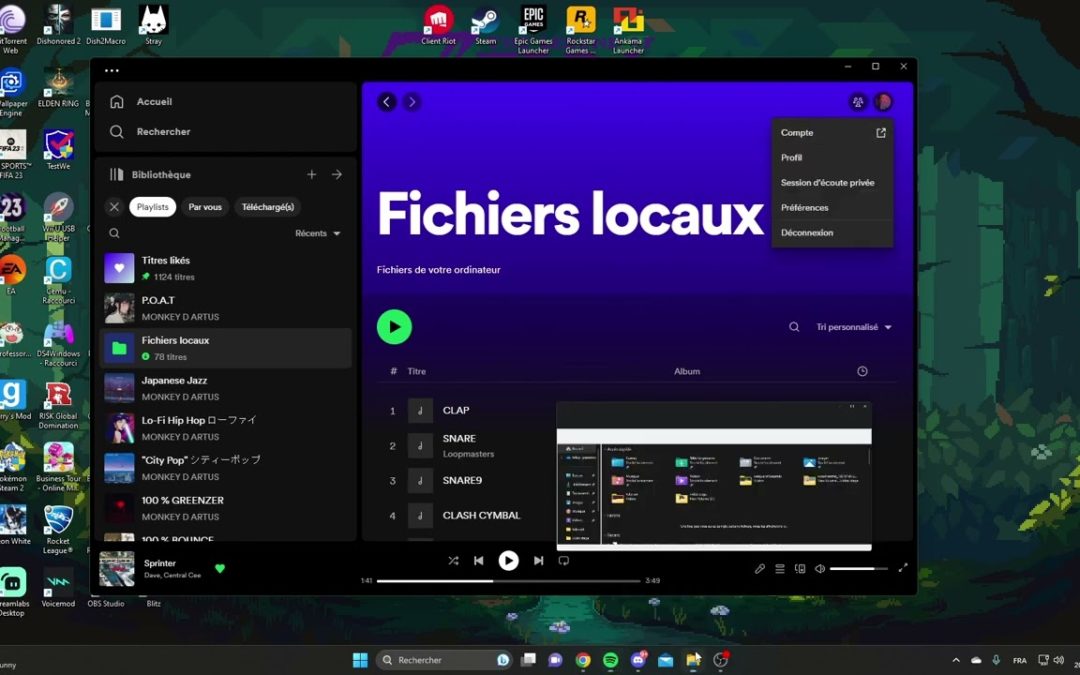This screenshot has height=675, width=1080.
Task: Search tracks in Fichiers locaux playlist
Action: (794, 327)
